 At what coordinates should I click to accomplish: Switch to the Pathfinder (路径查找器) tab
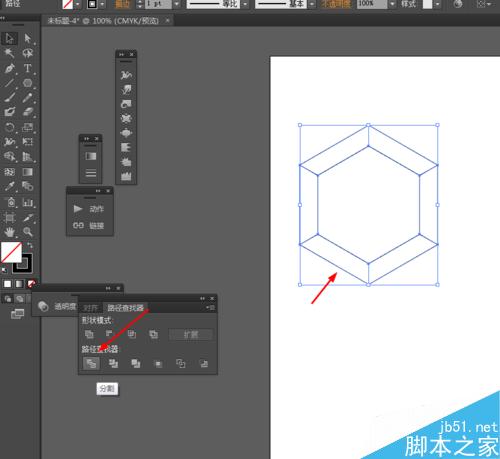[125, 308]
